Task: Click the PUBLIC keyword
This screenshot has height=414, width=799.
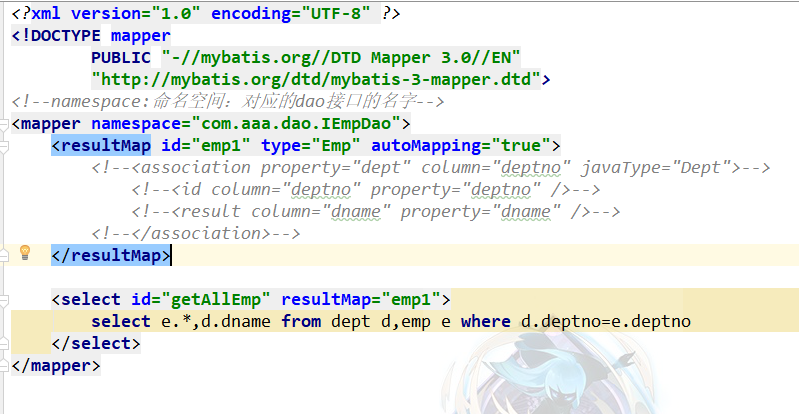Action: click(121, 58)
